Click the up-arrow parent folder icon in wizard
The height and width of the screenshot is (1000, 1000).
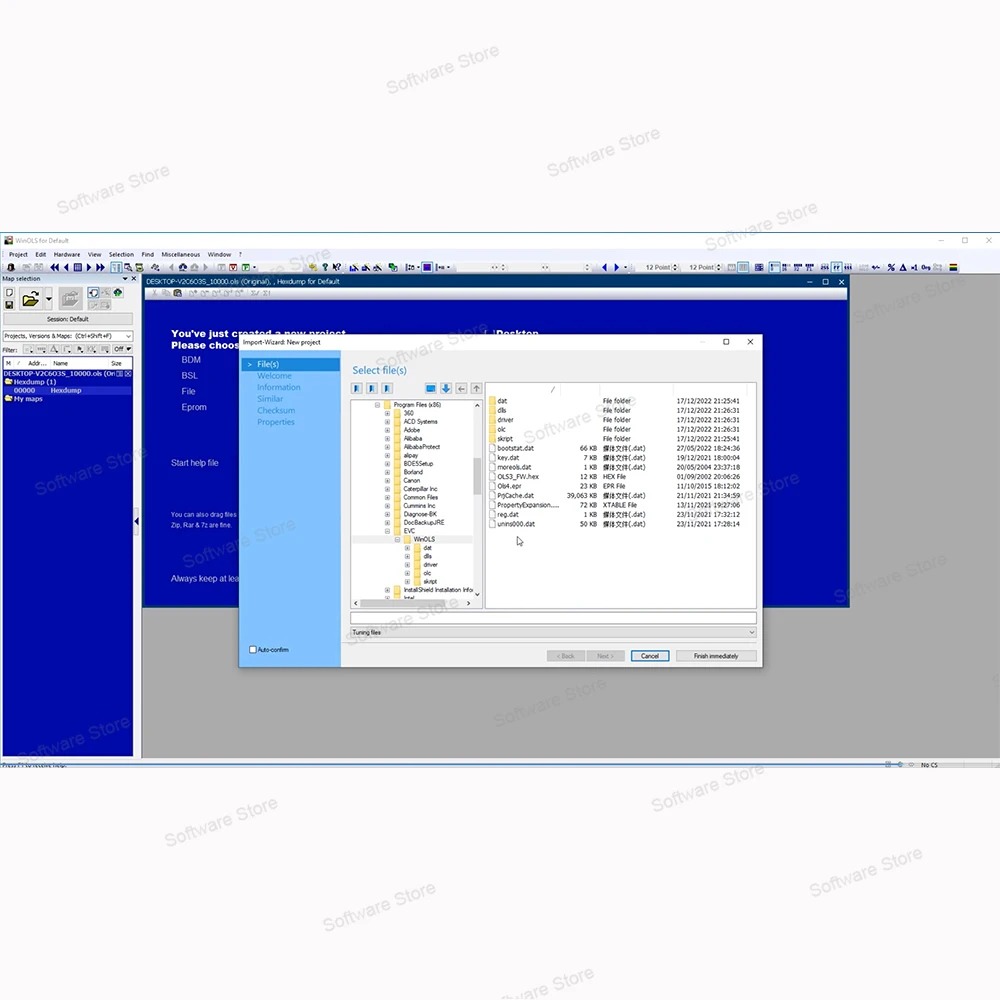(x=476, y=388)
